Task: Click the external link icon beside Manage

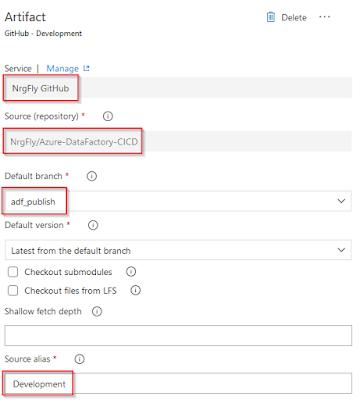Action: (86, 68)
